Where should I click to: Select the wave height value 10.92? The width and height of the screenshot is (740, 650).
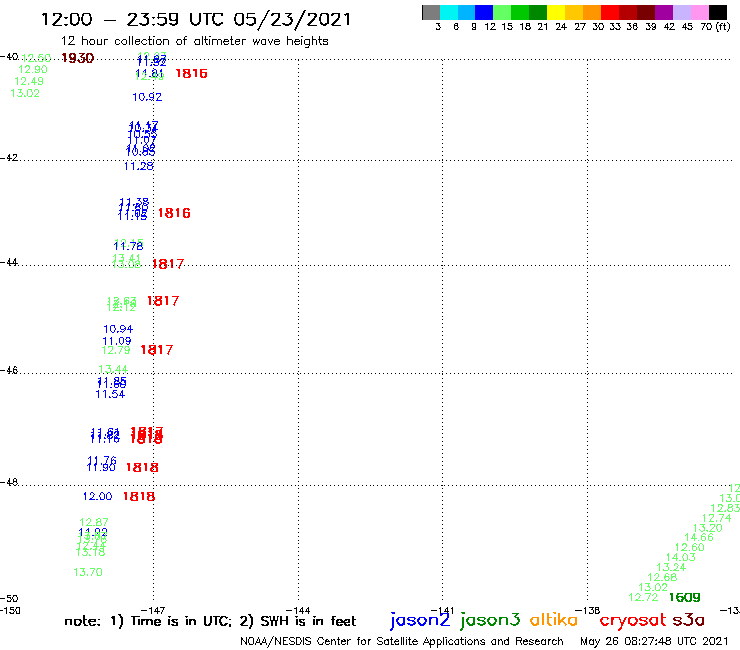[147, 97]
